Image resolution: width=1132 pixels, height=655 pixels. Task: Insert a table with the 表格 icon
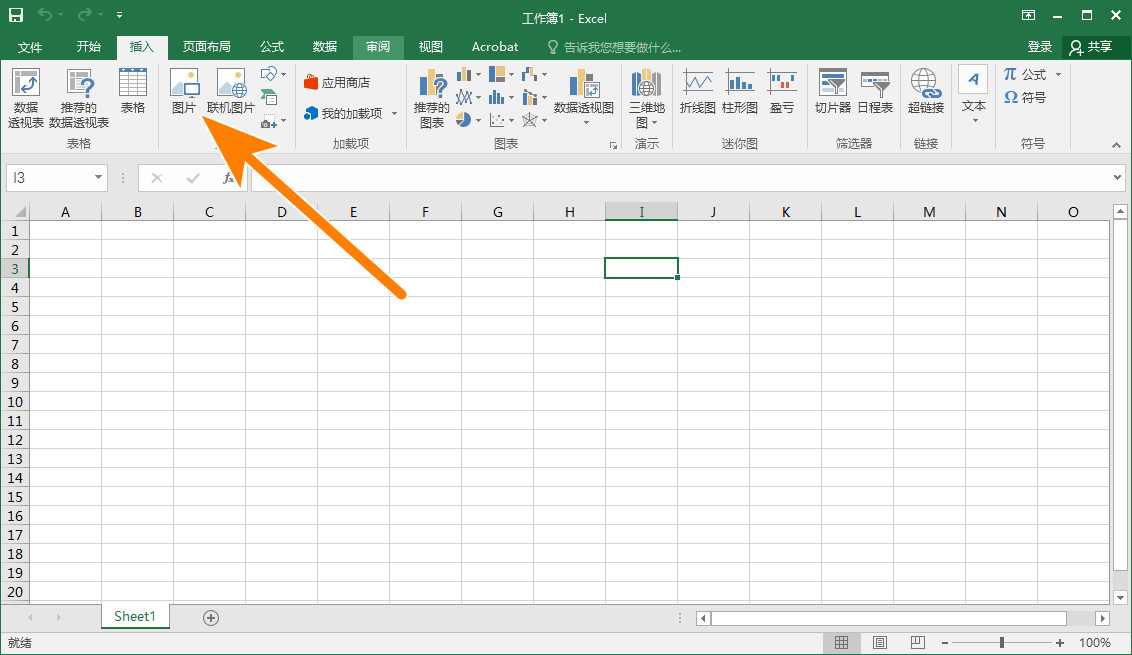pyautogui.click(x=133, y=91)
